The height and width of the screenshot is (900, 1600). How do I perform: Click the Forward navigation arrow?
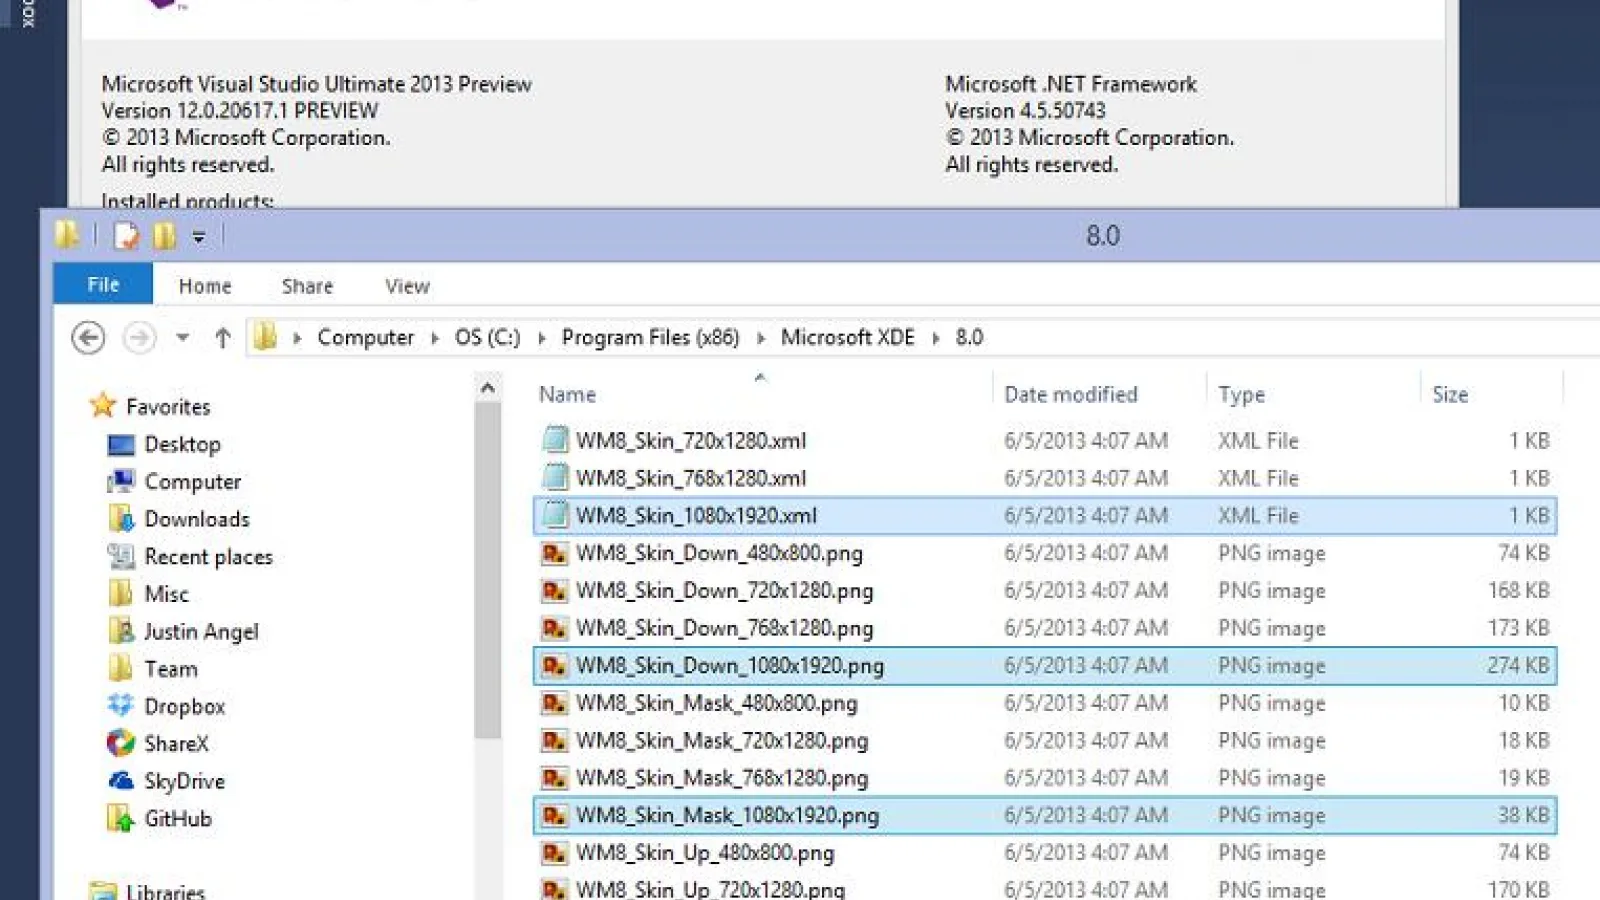[139, 338]
